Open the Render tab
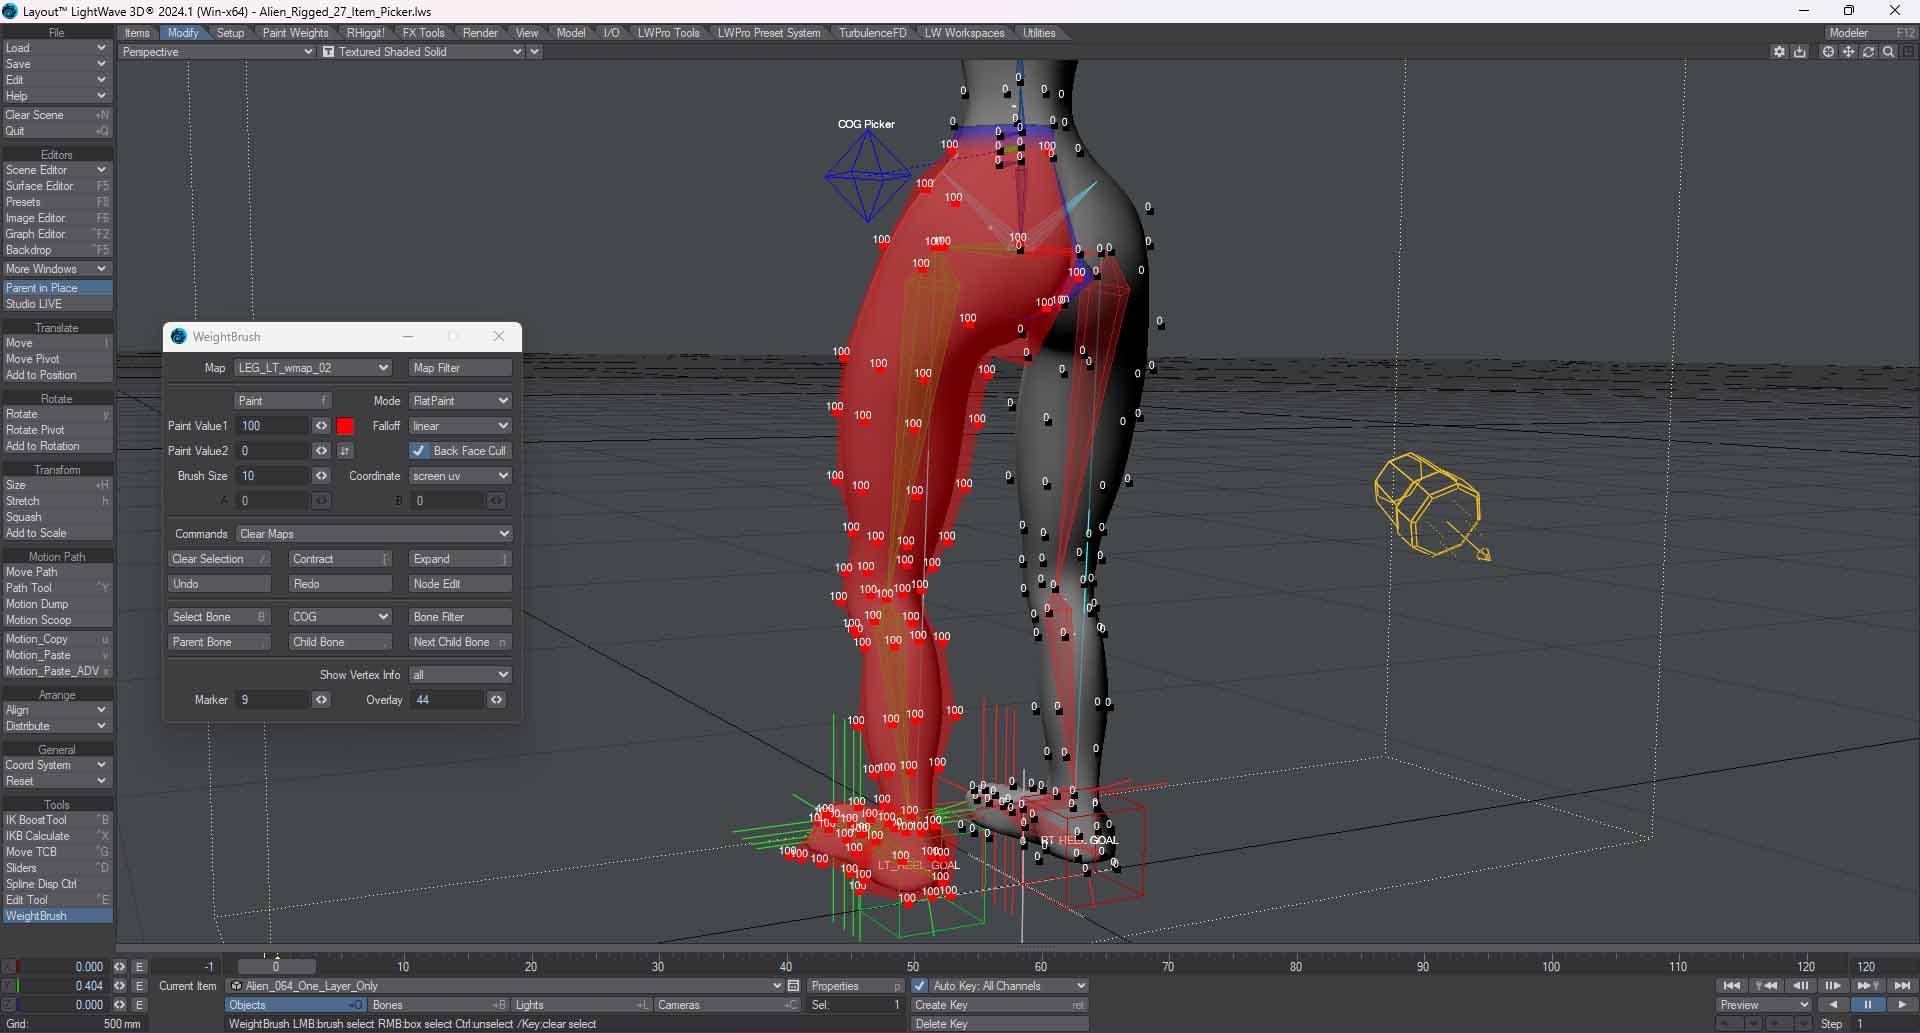Image resolution: width=1920 pixels, height=1033 pixels. tap(480, 33)
